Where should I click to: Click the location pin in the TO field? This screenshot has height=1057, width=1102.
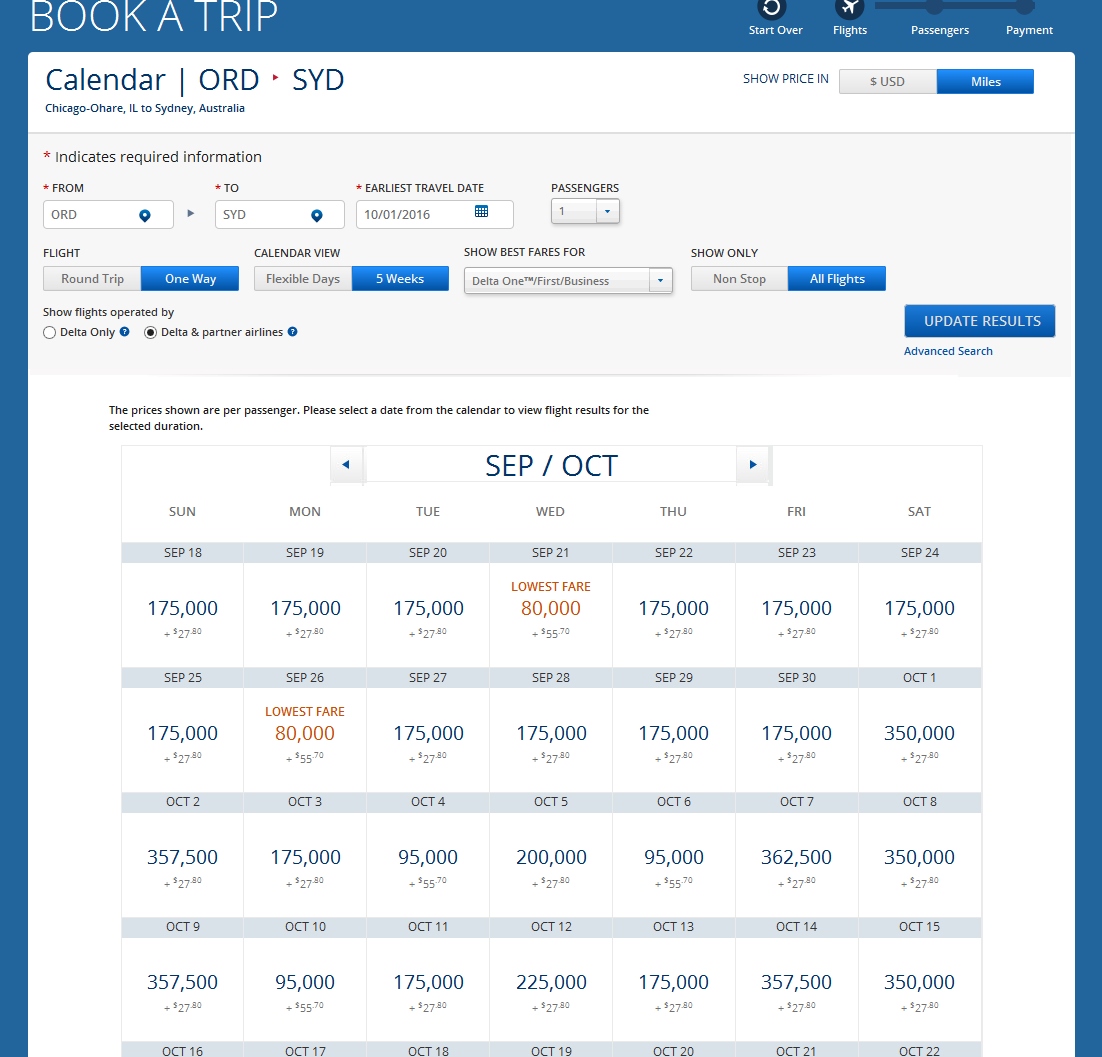[317, 215]
